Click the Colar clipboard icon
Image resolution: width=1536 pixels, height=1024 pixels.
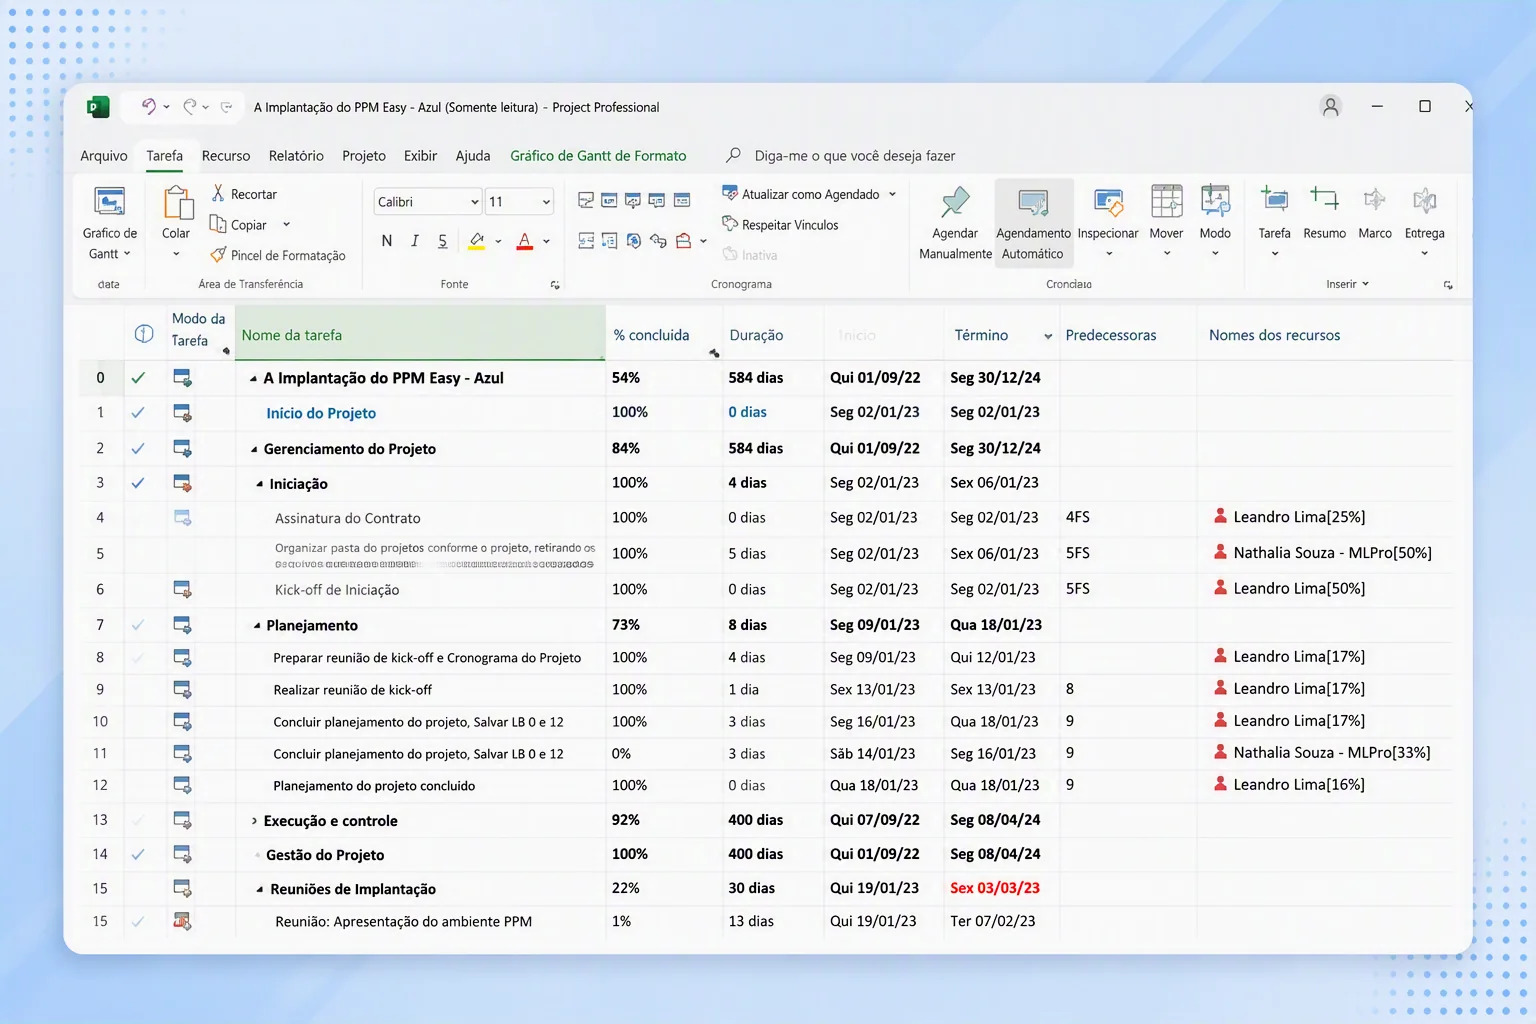pyautogui.click(x=177, y=202)
